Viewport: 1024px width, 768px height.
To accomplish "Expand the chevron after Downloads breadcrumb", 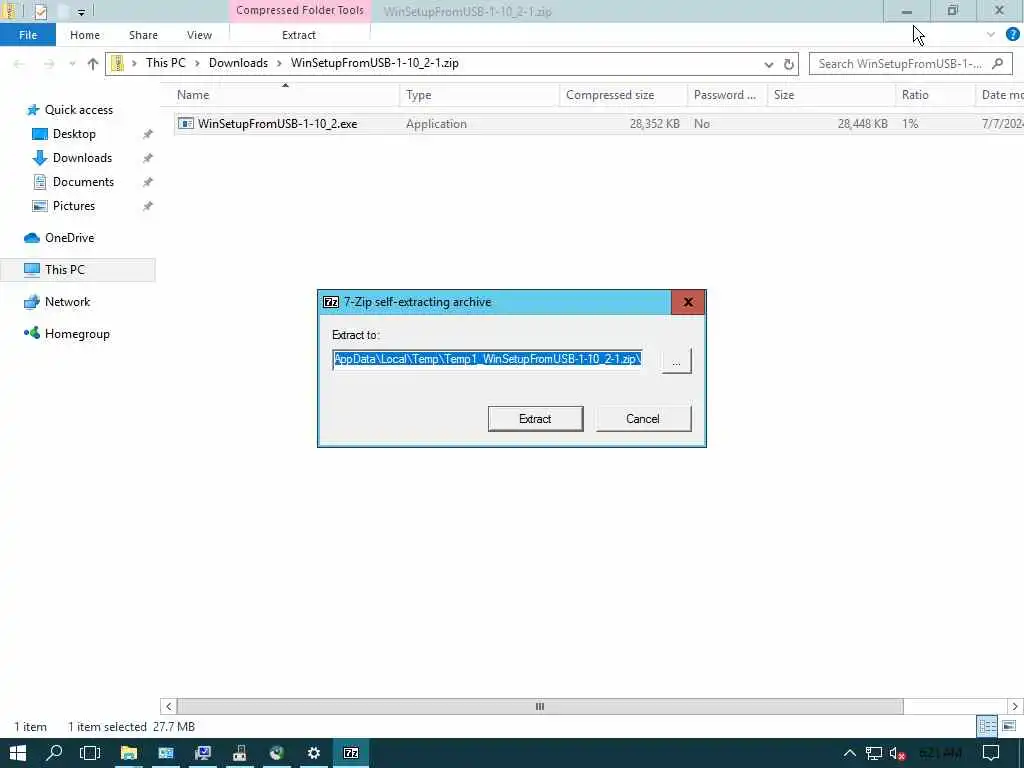I will coord(279,63).
